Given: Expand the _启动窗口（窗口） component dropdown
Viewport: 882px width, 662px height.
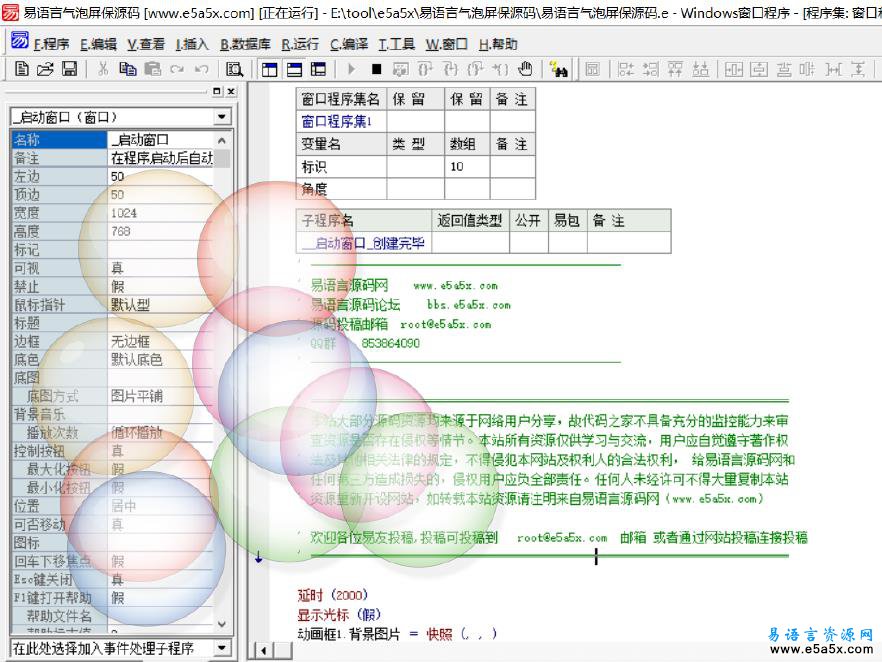Looking at the screenshot, I should (222, 117).
